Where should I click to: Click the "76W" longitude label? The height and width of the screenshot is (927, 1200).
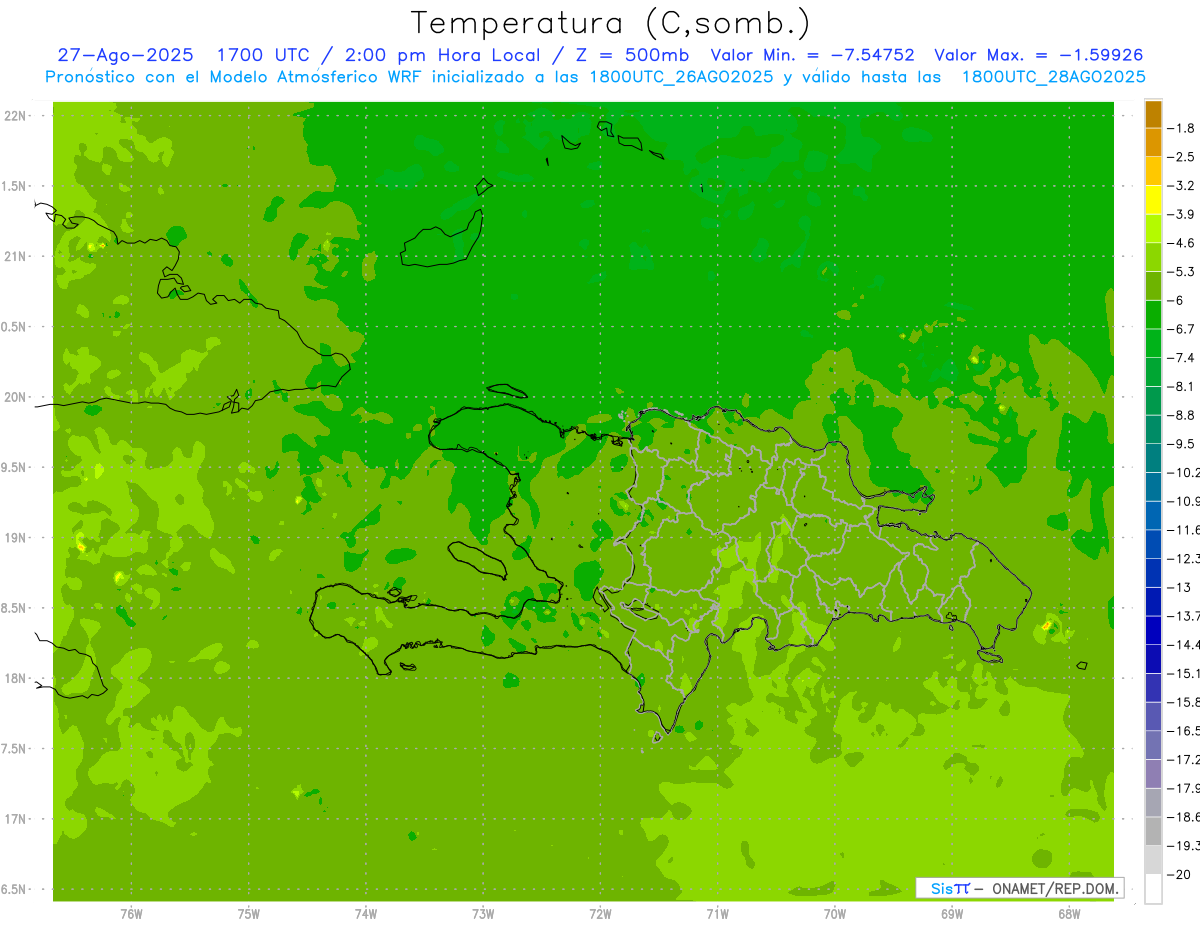coord(131,914)
